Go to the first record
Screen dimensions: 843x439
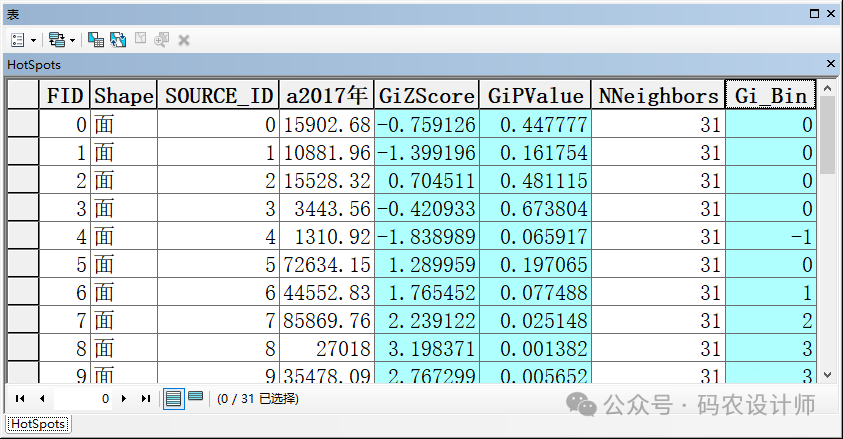pyautogui.click(x=20, y=398)
